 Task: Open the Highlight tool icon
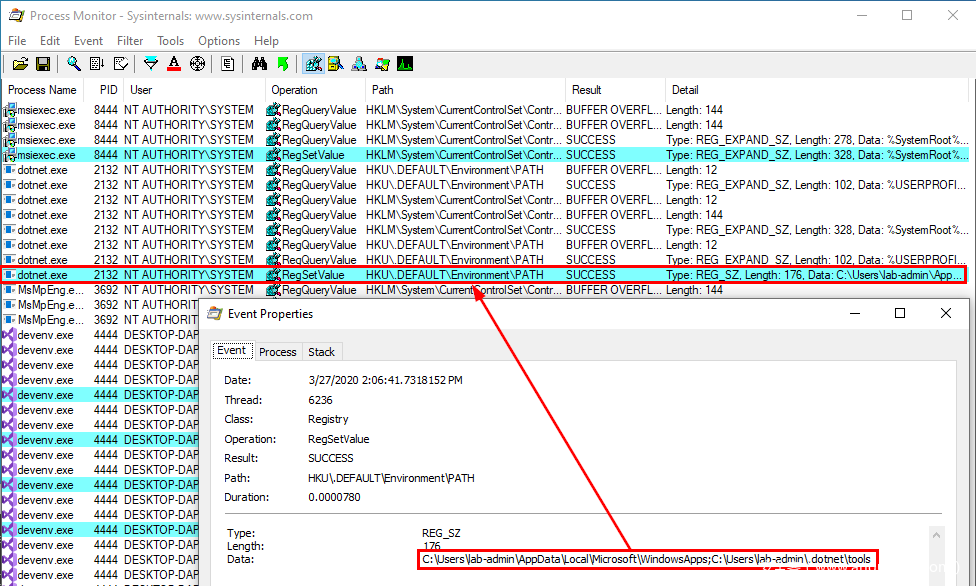(x=174, y=64)
